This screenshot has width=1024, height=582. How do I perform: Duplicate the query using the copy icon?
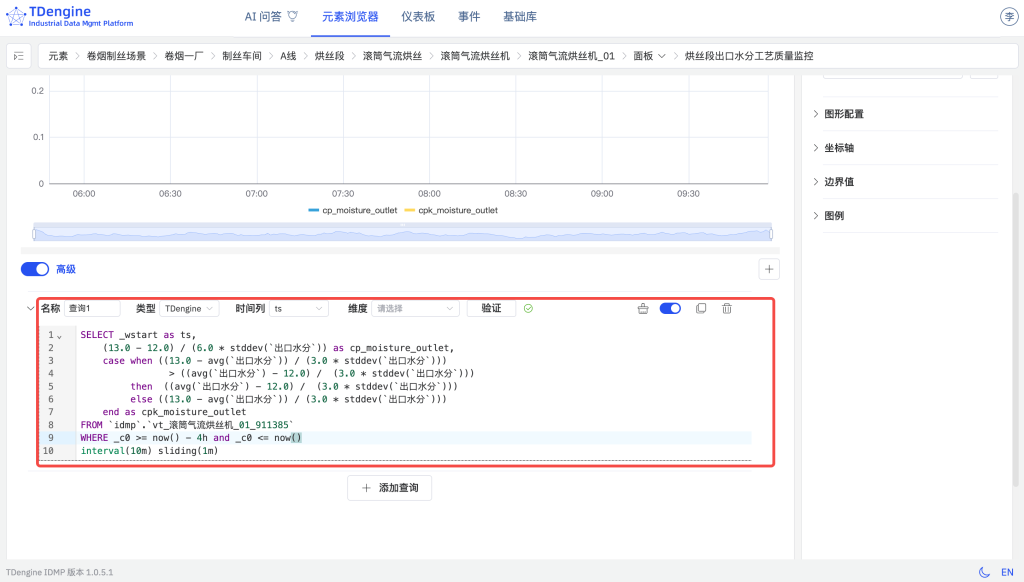tap(702, 308)
